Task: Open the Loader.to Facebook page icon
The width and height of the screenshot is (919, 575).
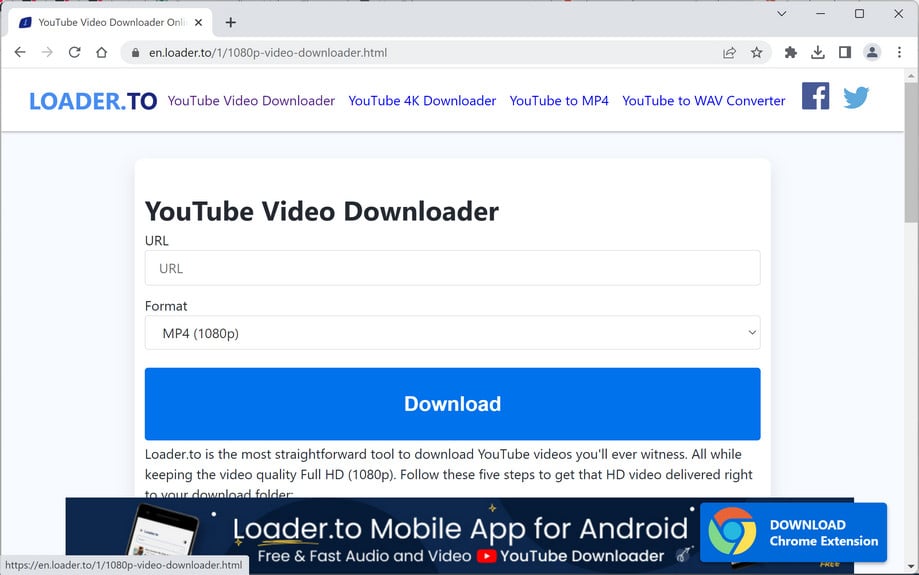Action: (x=815, y=96)
